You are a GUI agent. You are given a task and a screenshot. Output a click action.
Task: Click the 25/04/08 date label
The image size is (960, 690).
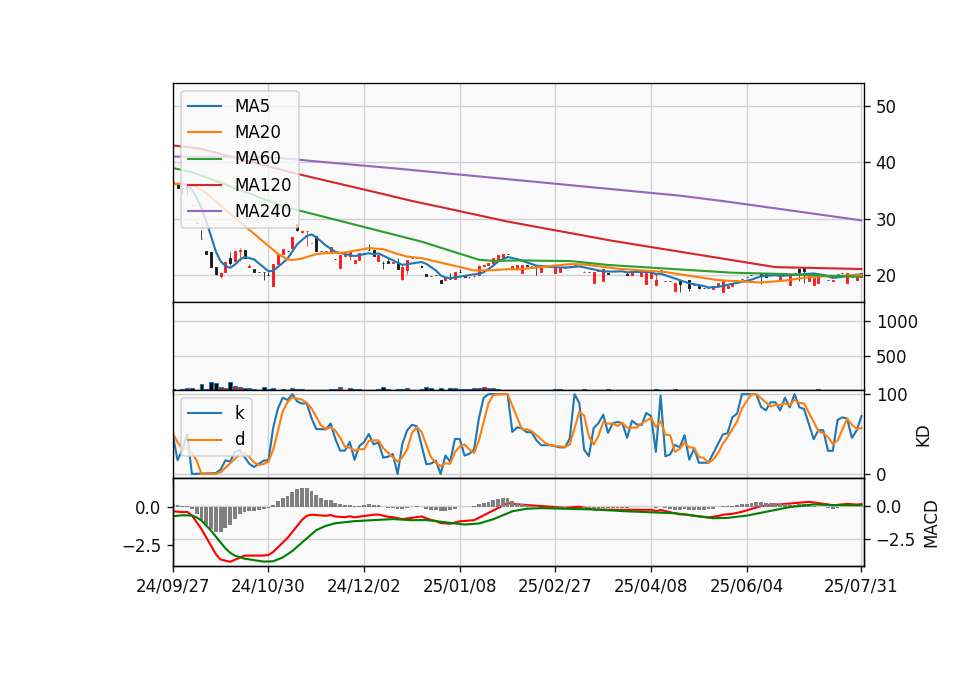click(651, 586)
